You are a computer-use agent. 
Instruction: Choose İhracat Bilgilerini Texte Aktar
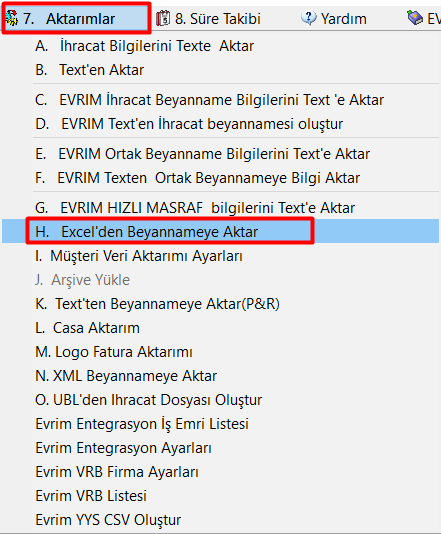(220, 46)
